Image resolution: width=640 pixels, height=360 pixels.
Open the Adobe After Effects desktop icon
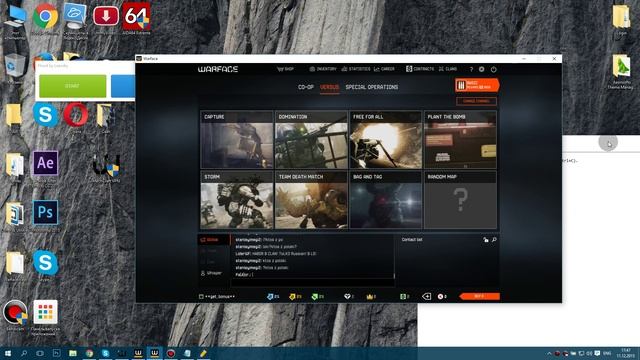45,163
